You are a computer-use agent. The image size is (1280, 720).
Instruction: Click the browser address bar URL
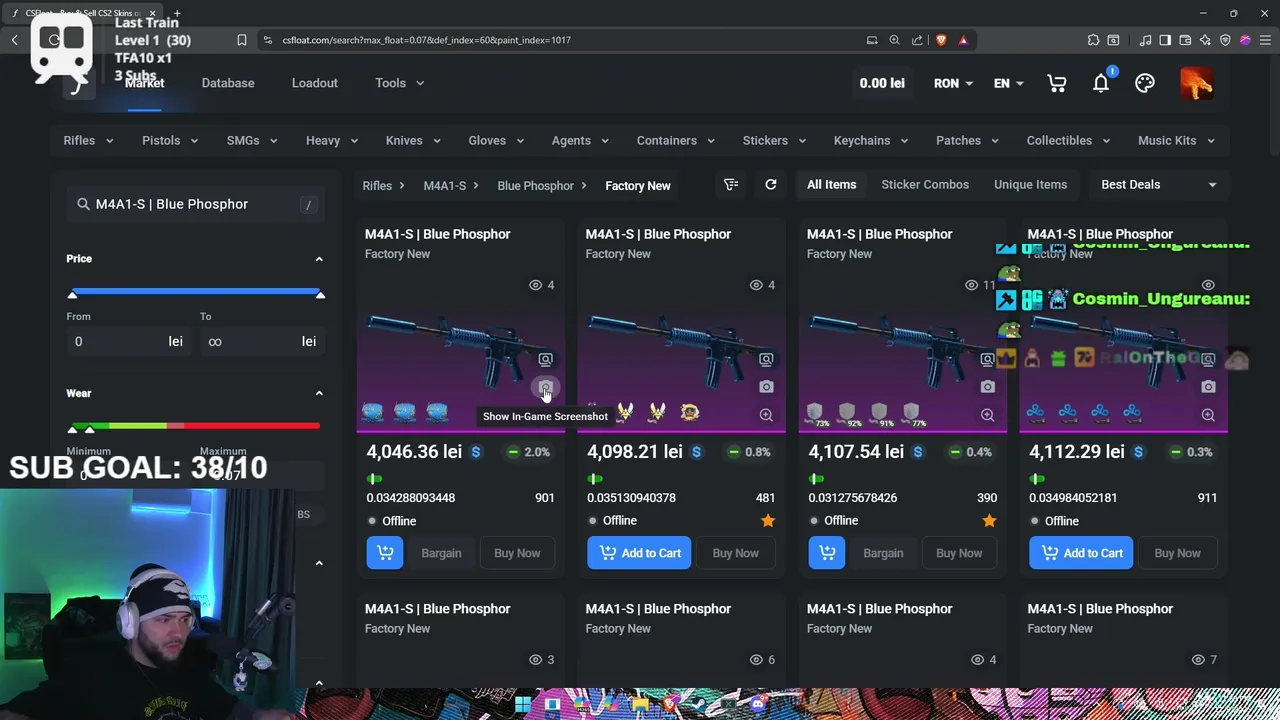tap(426, 40)
